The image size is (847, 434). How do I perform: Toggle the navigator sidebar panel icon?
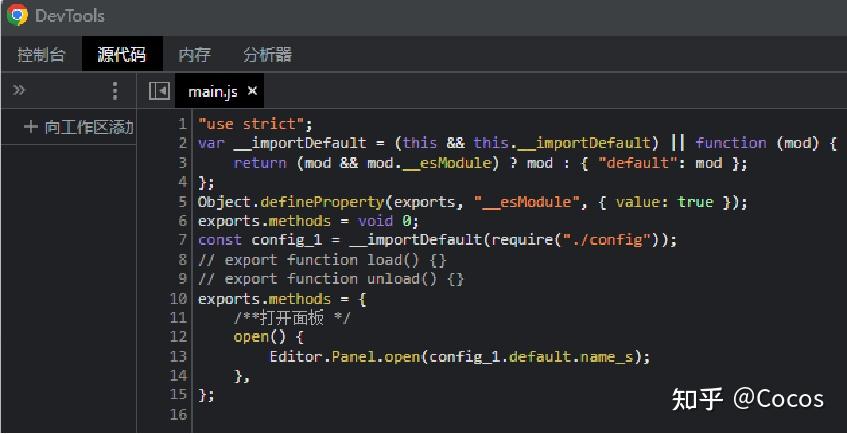pyautogui.click(x=159, y=91)
